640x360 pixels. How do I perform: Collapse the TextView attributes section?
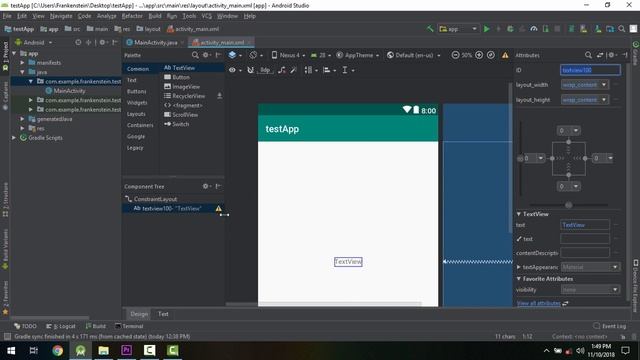(x=519, y=214)
